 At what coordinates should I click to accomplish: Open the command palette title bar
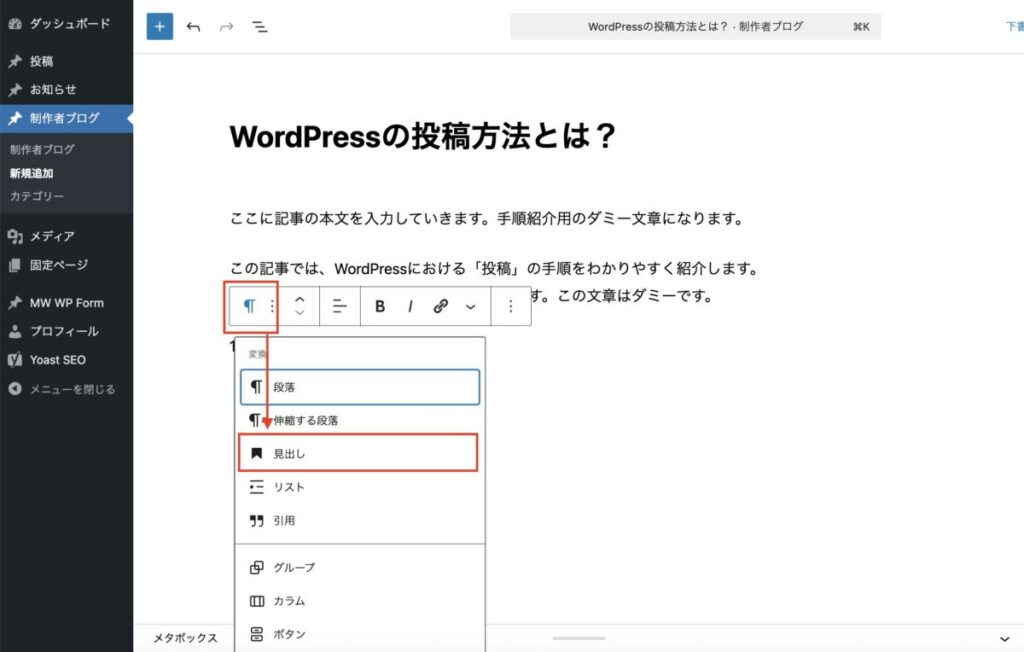tap(696, 27)
